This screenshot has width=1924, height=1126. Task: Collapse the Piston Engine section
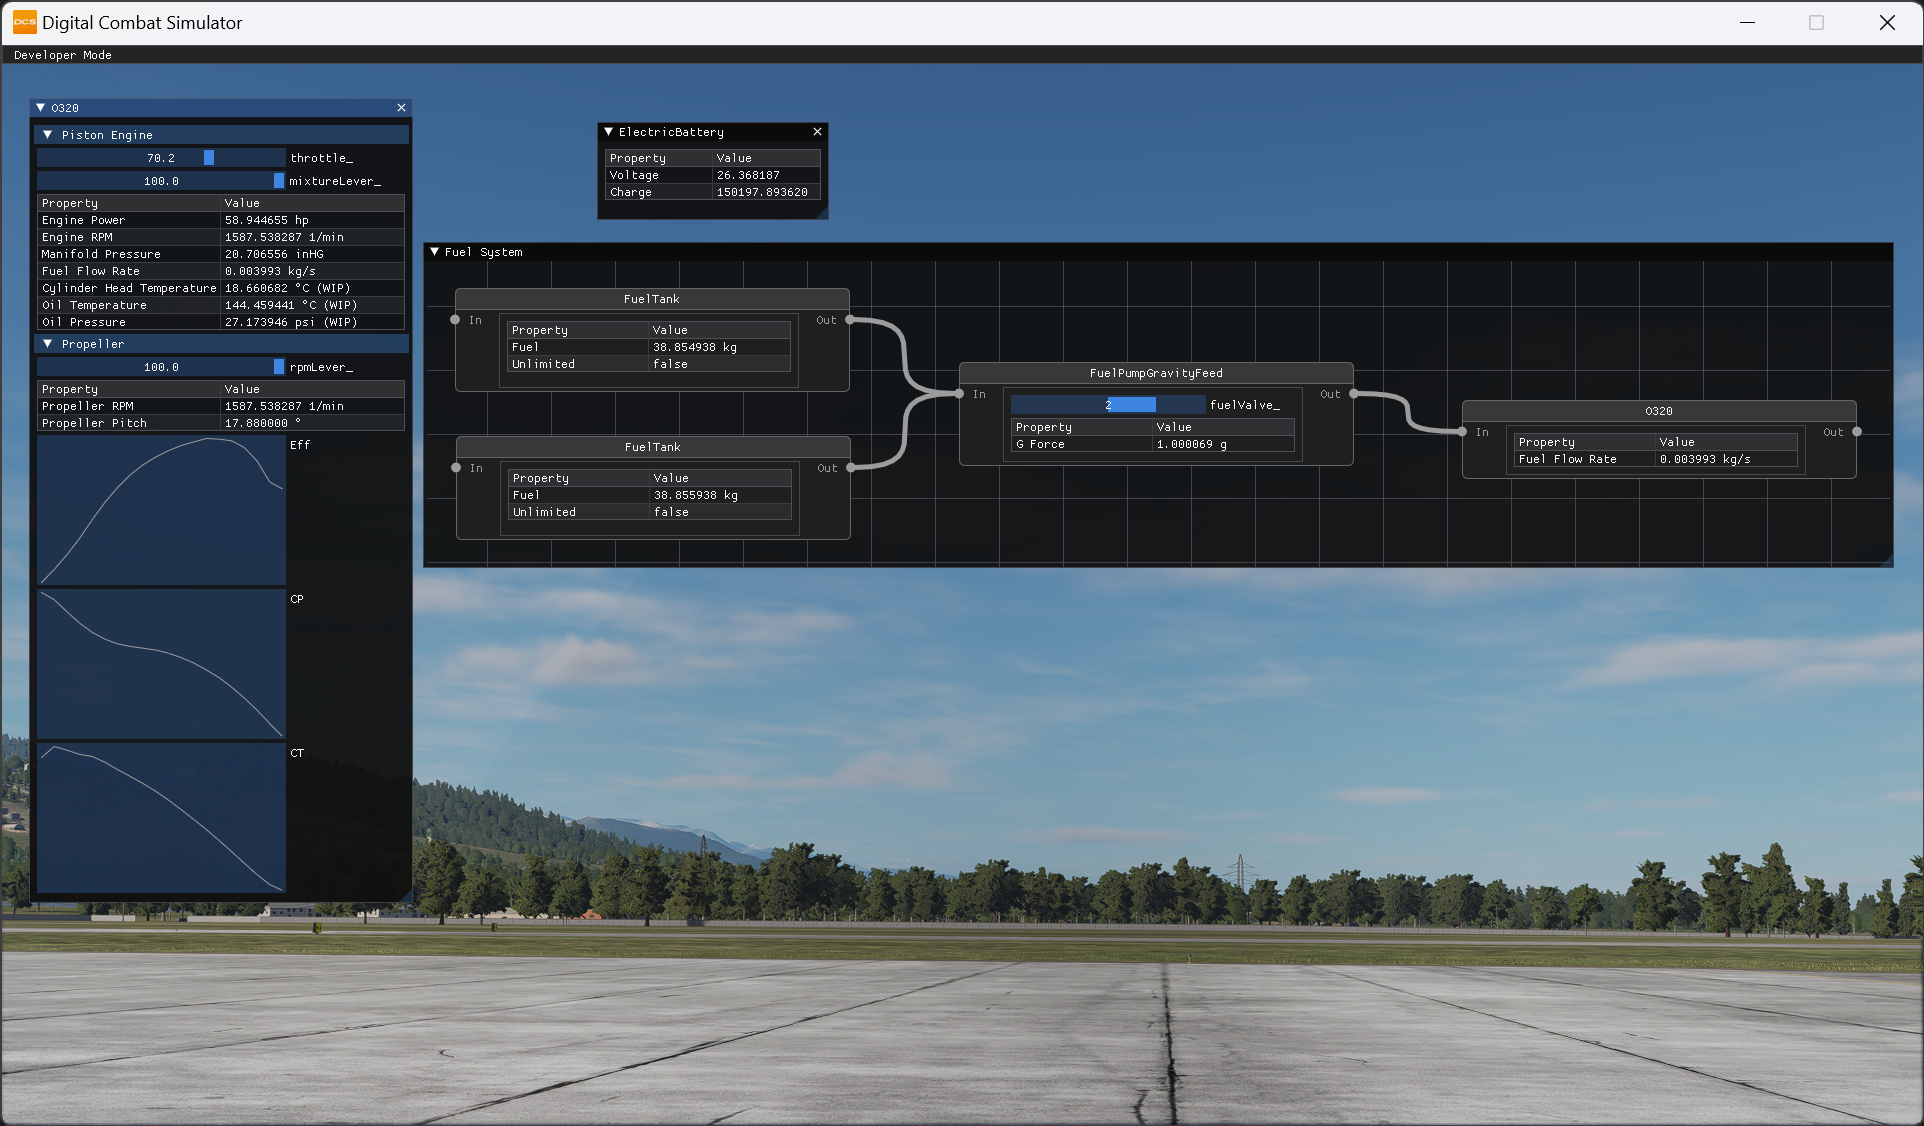click(x=47, y=135)
